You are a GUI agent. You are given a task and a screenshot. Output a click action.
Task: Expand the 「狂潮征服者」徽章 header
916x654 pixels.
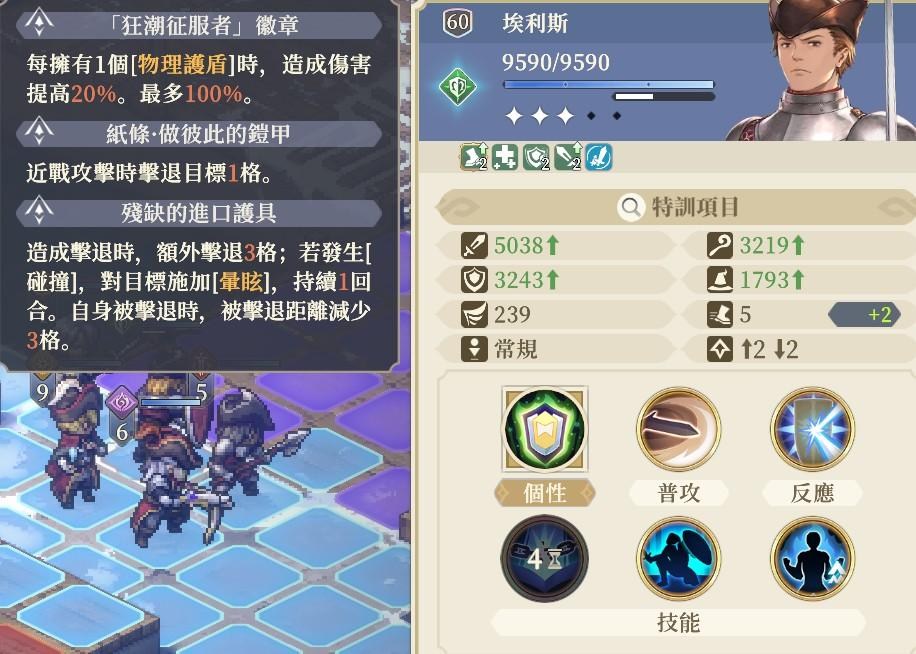coord(199,25)
